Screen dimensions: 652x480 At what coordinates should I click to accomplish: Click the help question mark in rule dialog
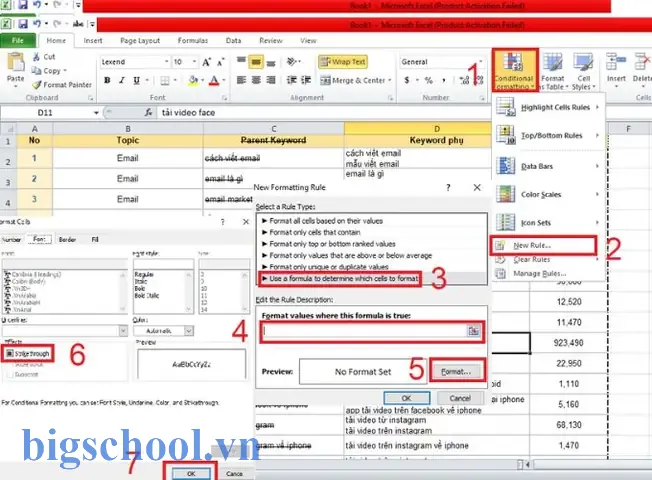(x=448, y=188)
